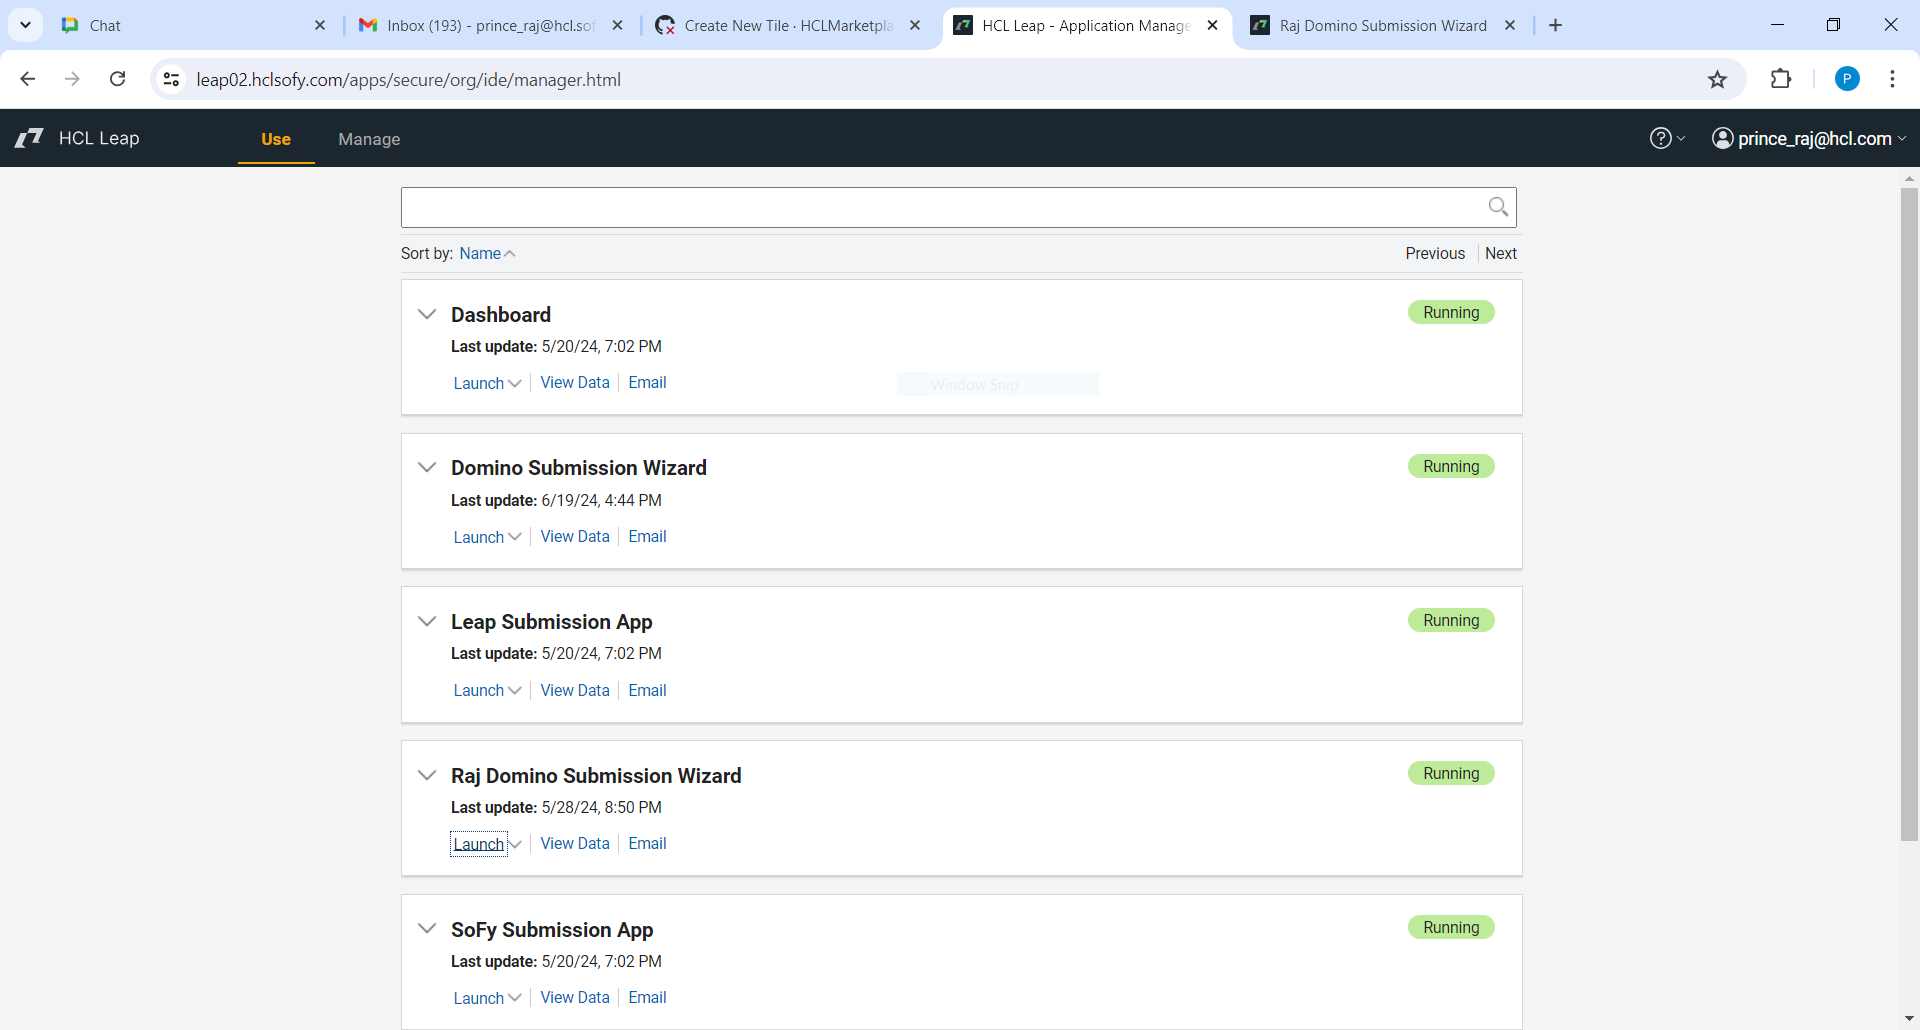1920x1030 pixels.
Task: Click the scrollbar down arrow
Action: [x=1909, y=1019]
